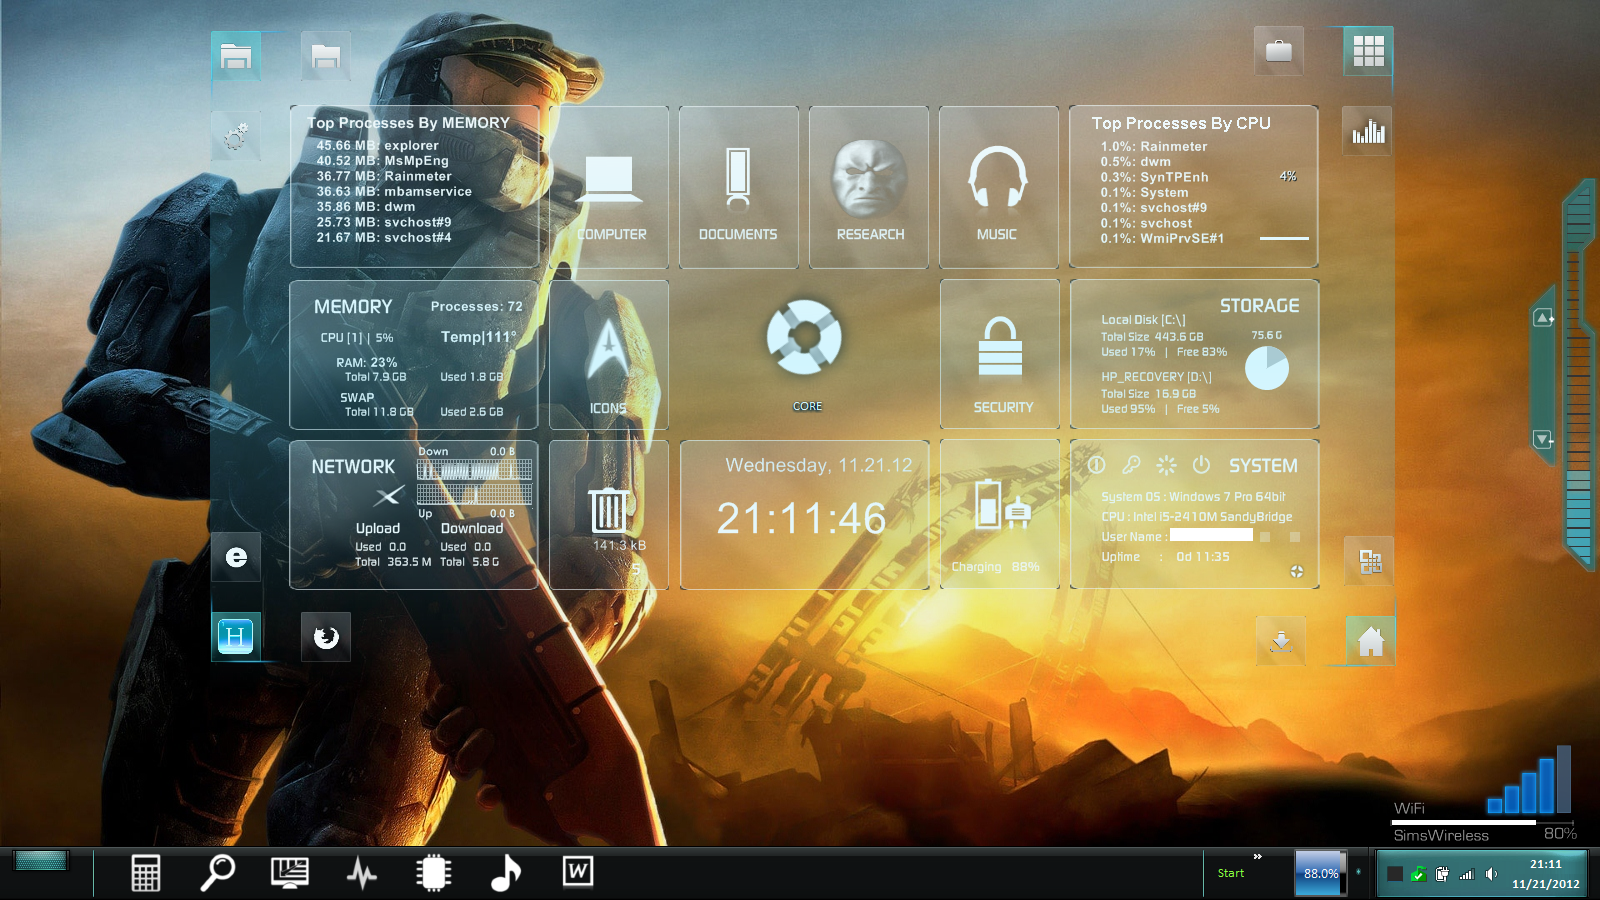Click the network Down graph
This screenshot has height=900, width=1600.
pos(474,470)
